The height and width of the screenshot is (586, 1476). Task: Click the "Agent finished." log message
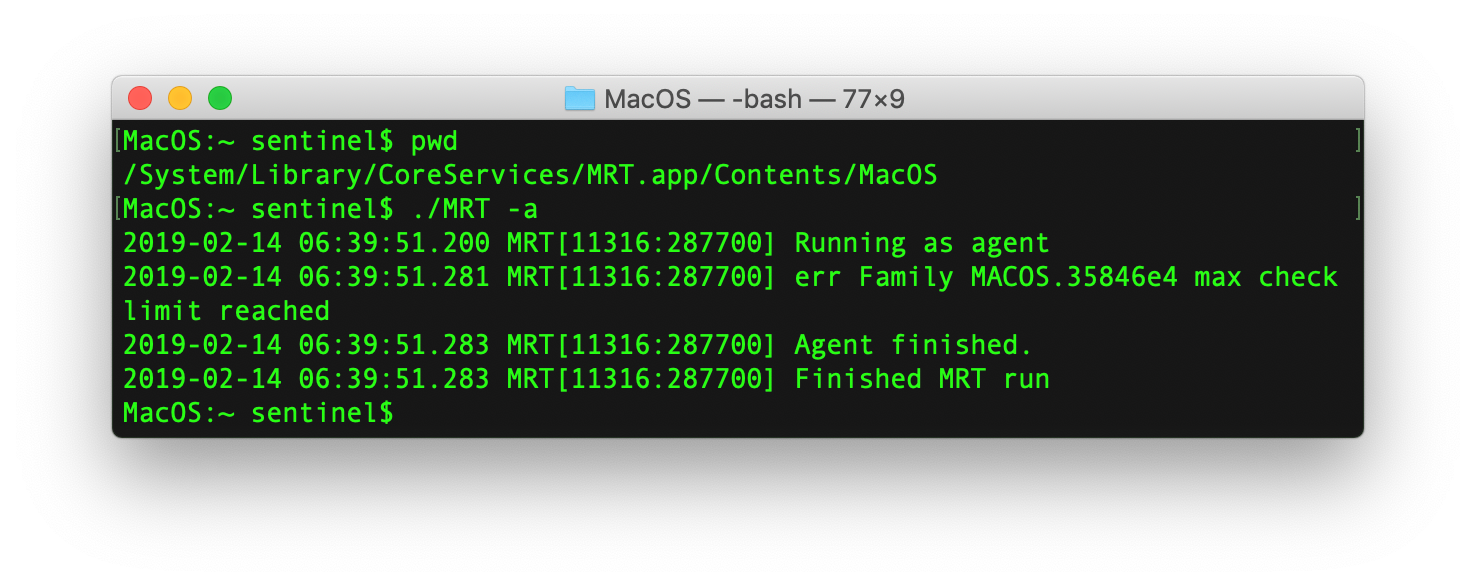coord(913,345)
